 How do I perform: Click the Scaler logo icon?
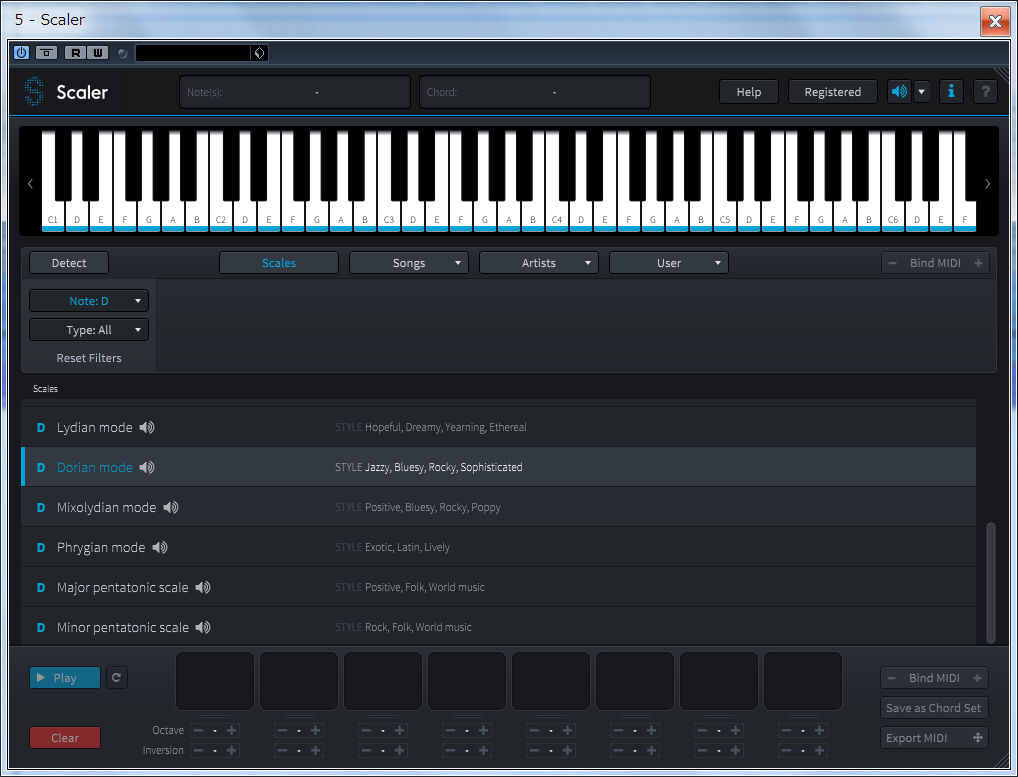click(x=34, y=92)
